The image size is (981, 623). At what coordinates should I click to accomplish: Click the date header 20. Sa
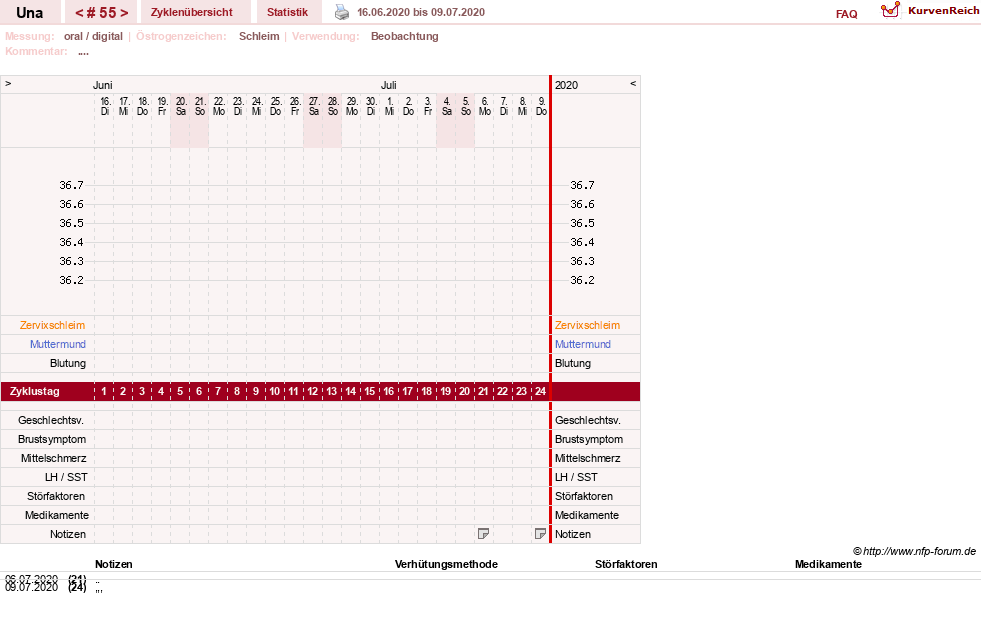[181, 106]
